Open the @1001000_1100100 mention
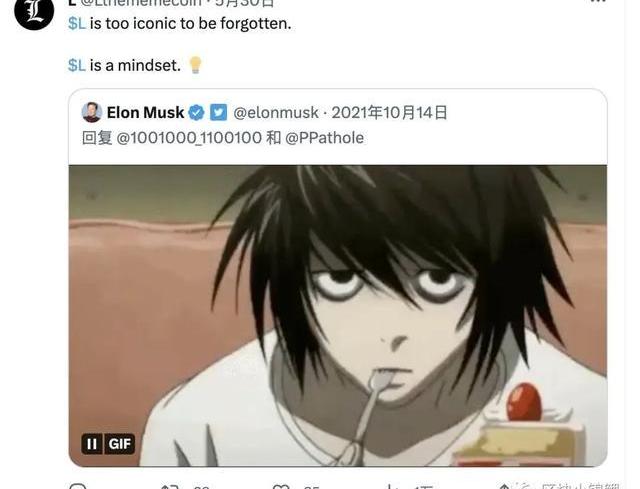 [x=189, y=138]
